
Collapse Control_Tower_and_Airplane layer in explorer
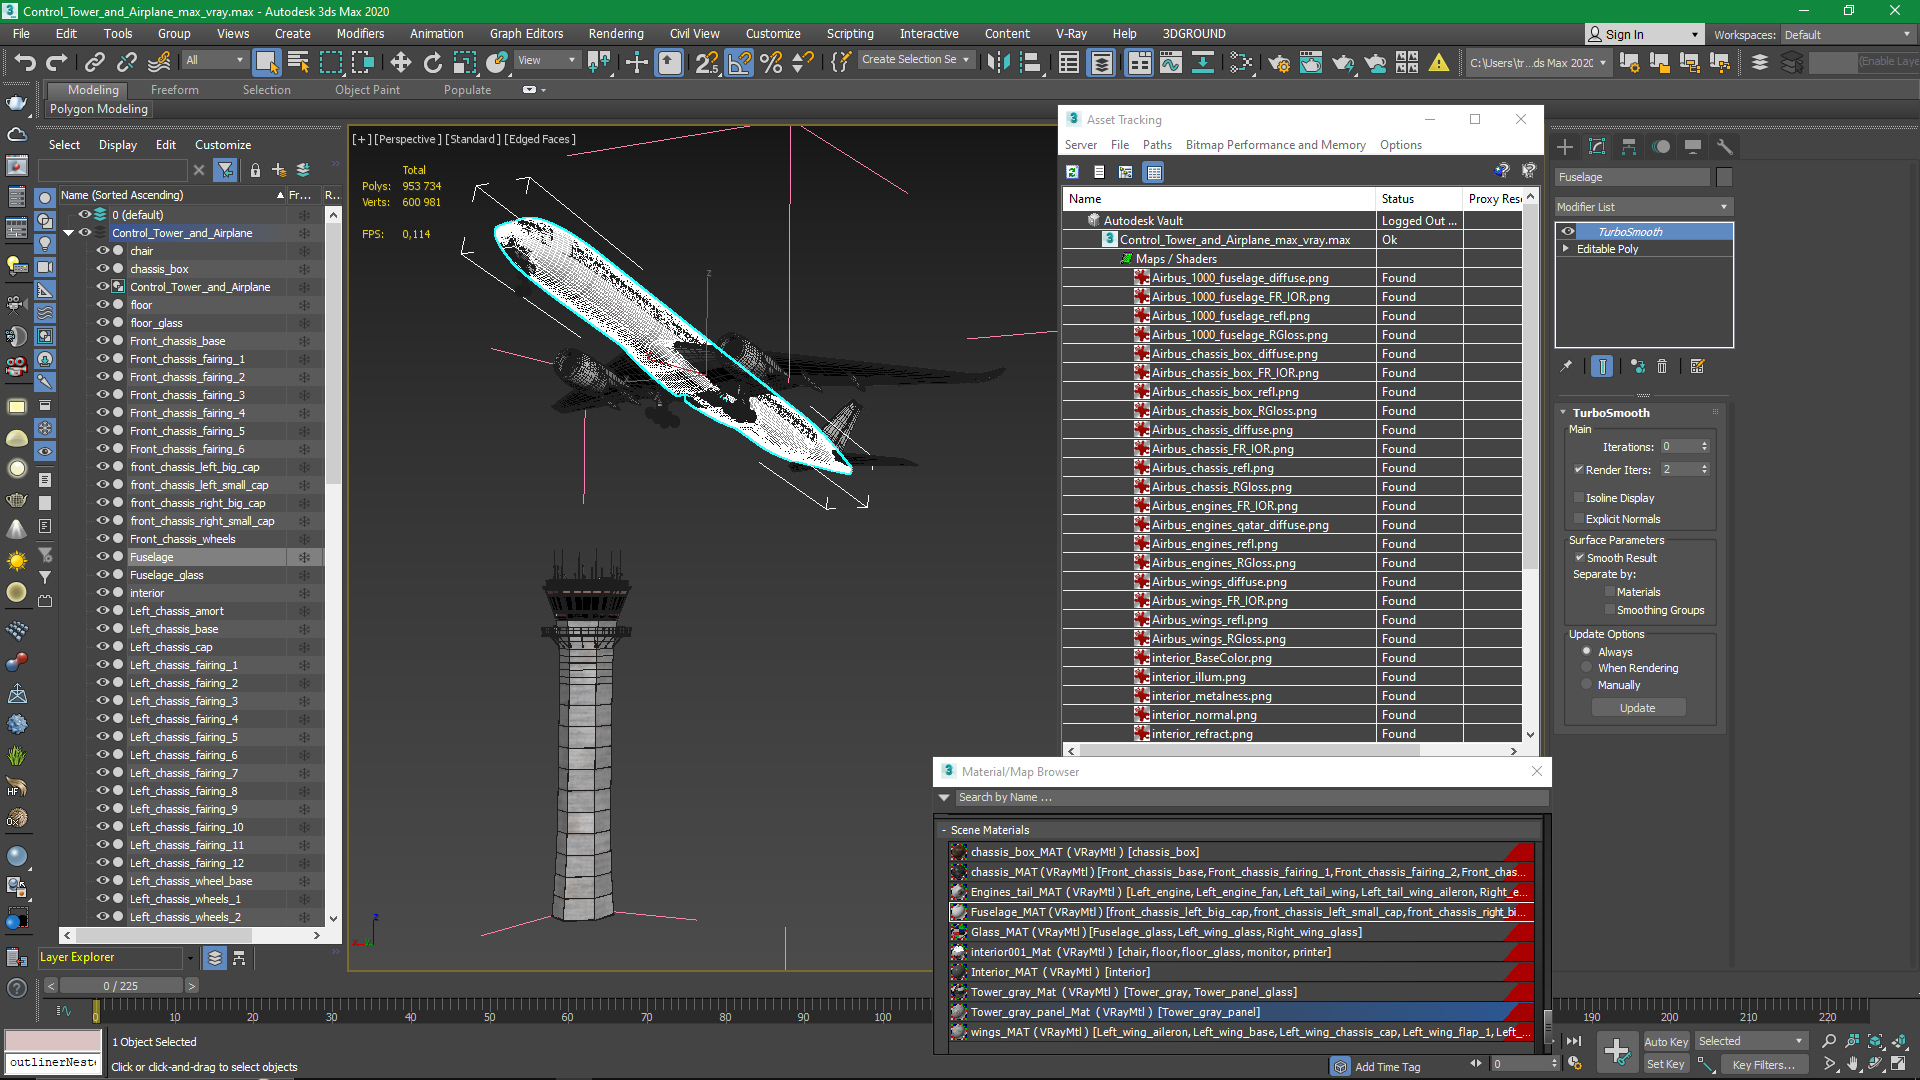[x=68, y=233]
